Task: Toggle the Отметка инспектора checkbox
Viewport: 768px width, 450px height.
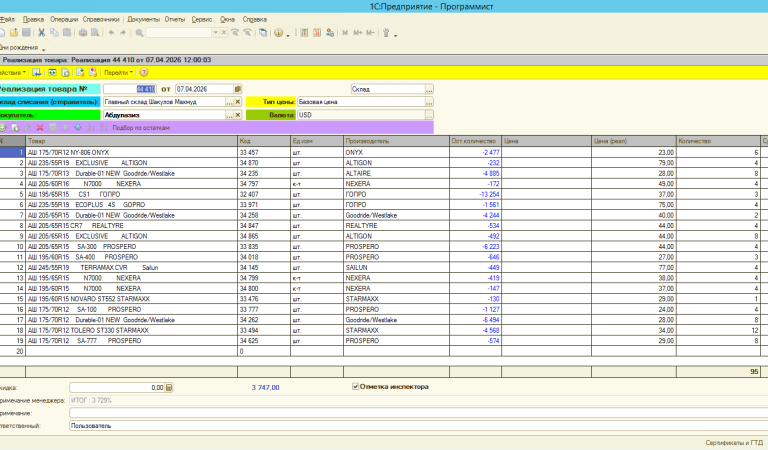Action: tap(357, 386)
